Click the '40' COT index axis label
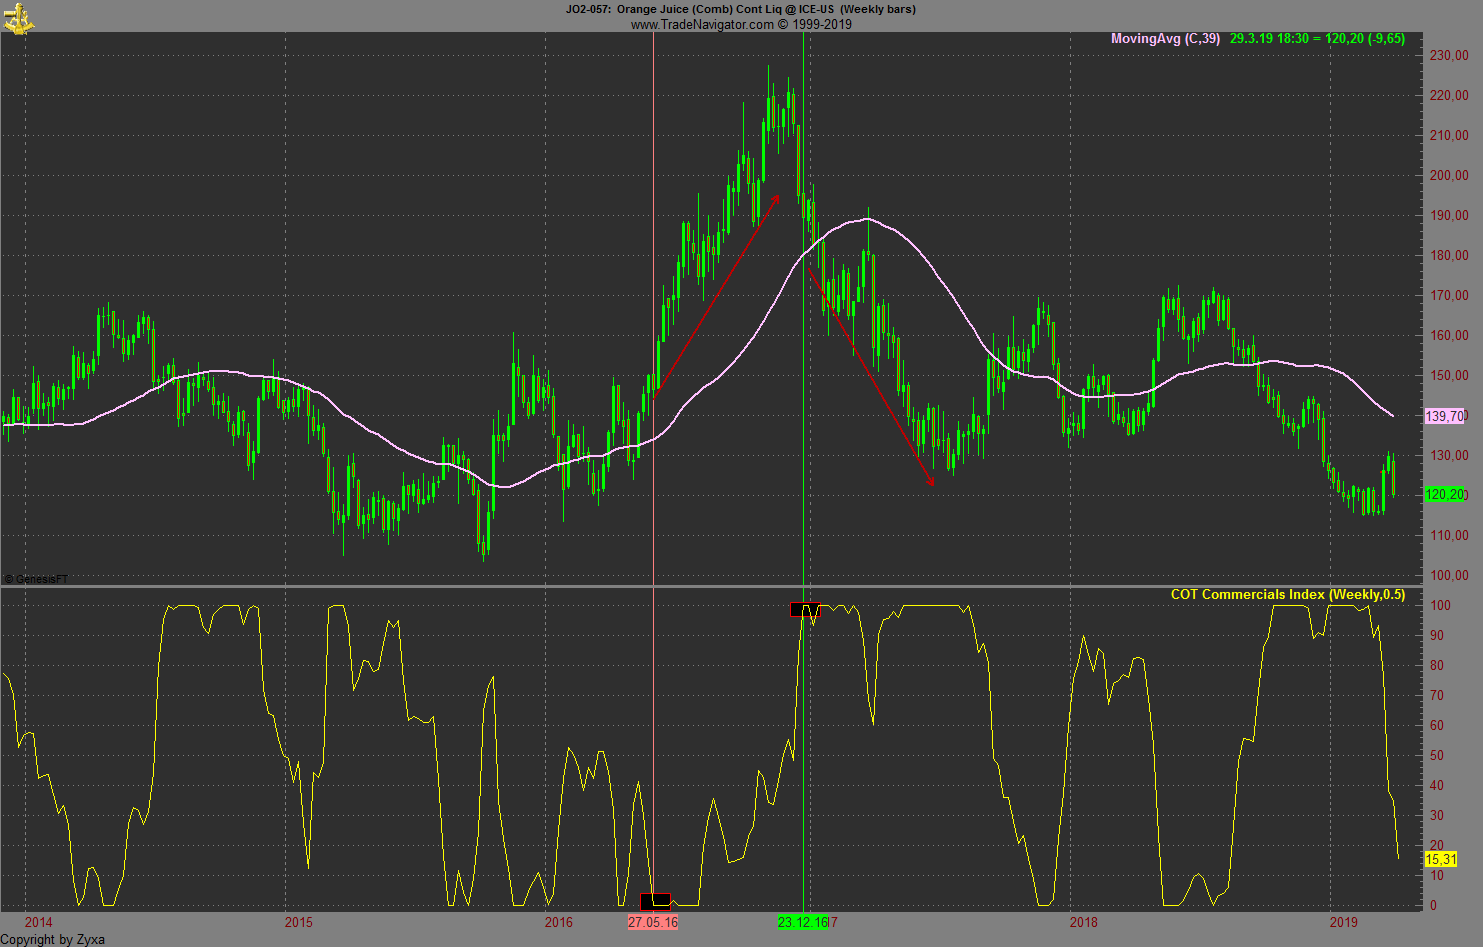Viewport: 1483px width, 947px height. coord(1437,785)
